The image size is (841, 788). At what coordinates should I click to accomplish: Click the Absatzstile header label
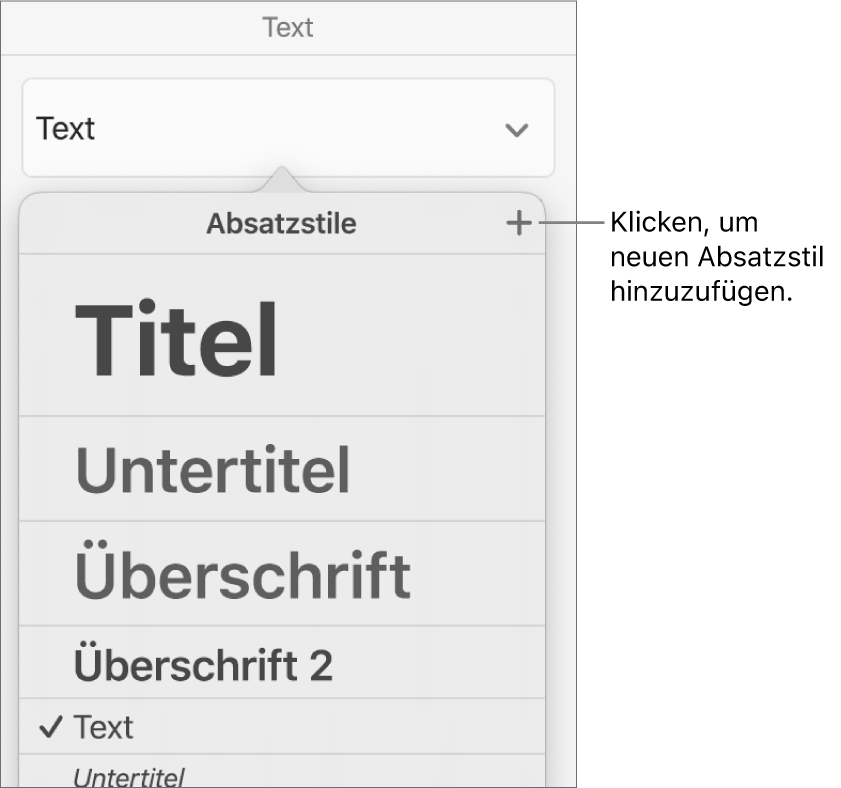pos(282,223)
